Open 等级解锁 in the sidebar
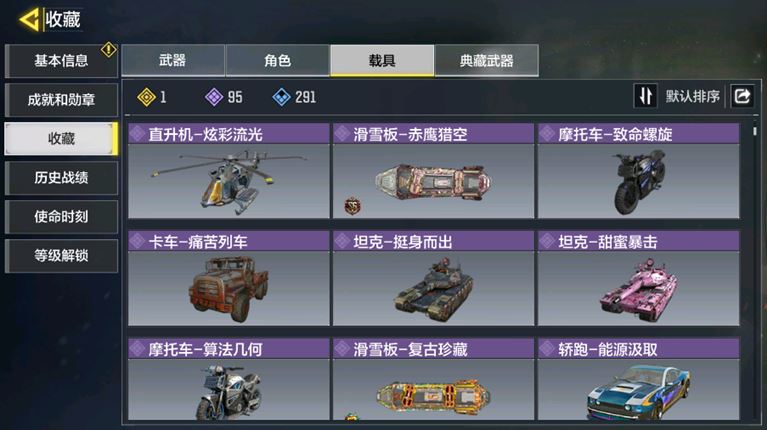Viewport: 767px width, 430px height. 61,255
